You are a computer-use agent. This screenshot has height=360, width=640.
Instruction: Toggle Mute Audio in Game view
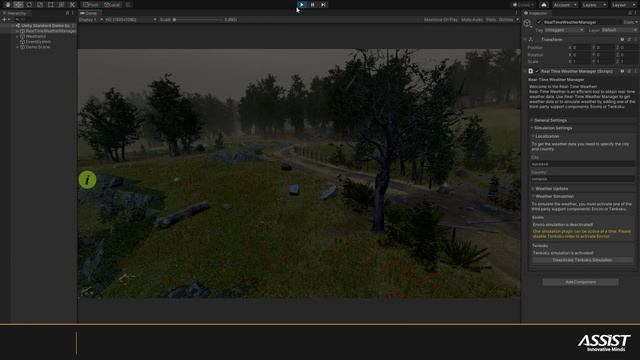[x=472, y=20]
